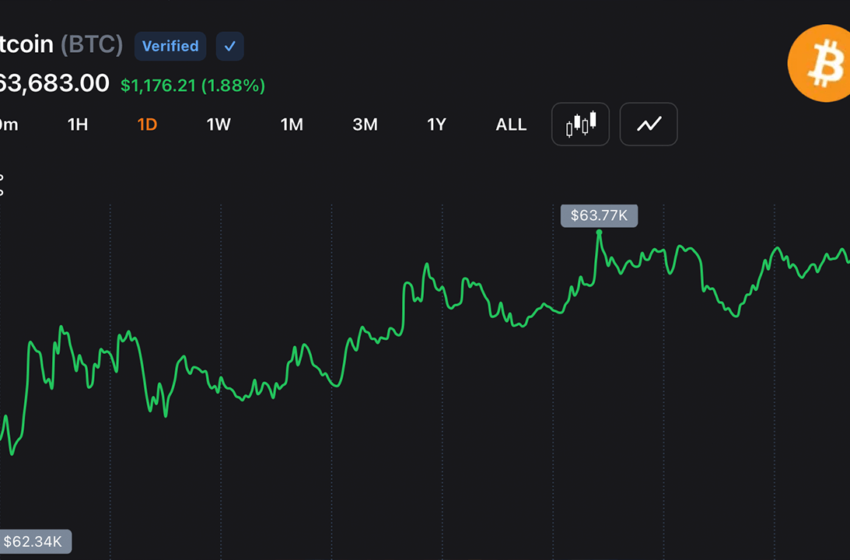The height and width of the screenshot is (560, 850).
Task: Click the blue checkmark badge
Action: (230, 46)
